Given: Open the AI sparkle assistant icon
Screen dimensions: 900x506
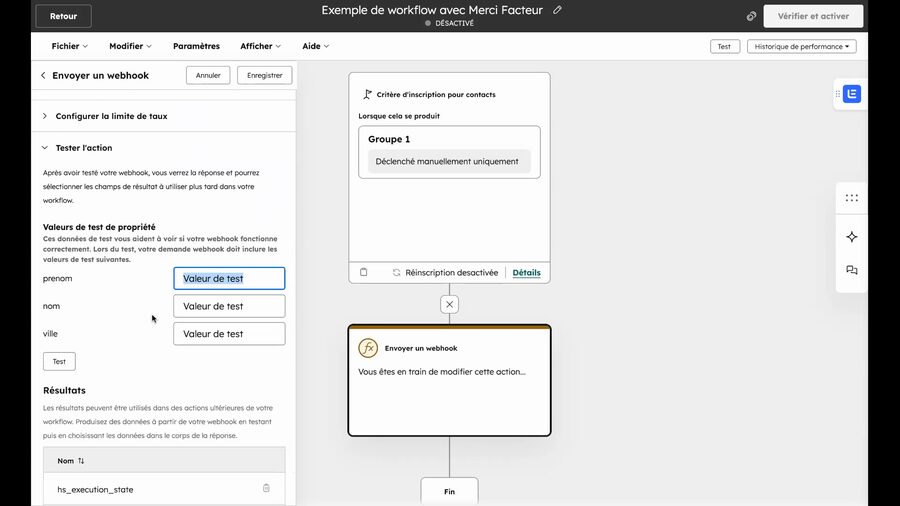Looking at the screenshot, I should (852, 236).
